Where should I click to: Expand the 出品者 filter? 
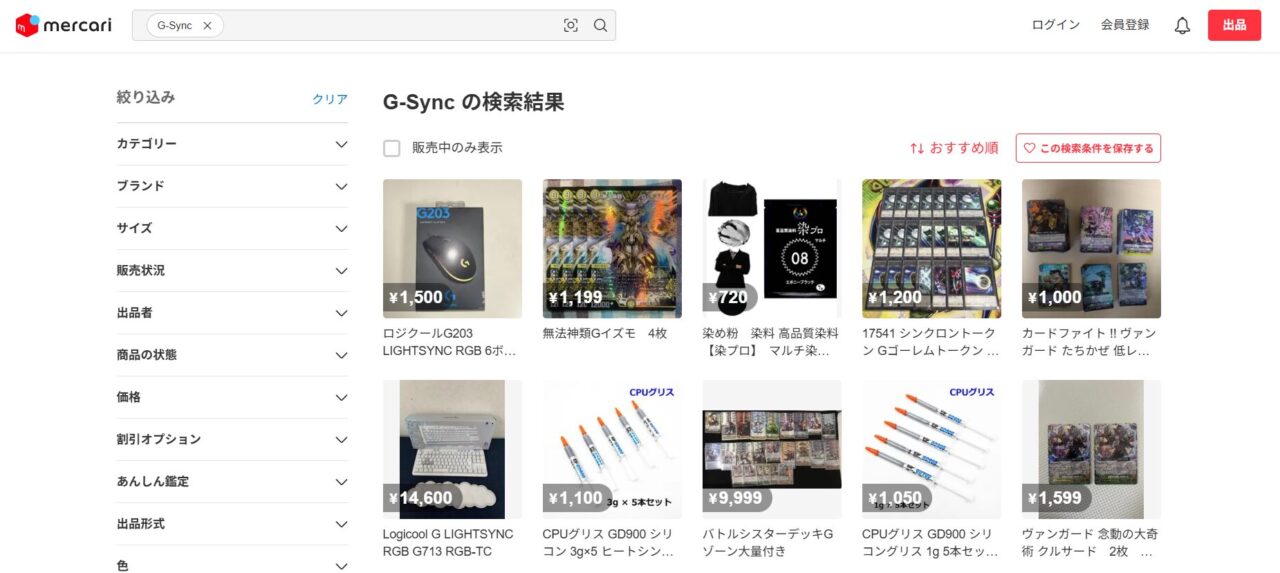(232, 313)
